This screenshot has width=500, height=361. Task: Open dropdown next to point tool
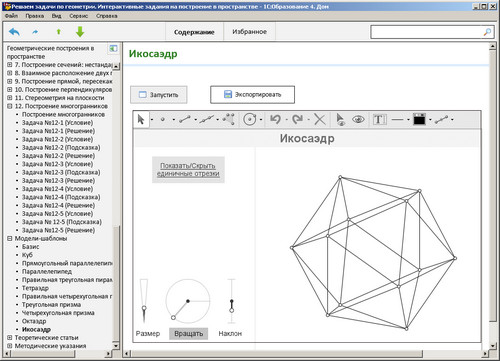click(174, 119)
